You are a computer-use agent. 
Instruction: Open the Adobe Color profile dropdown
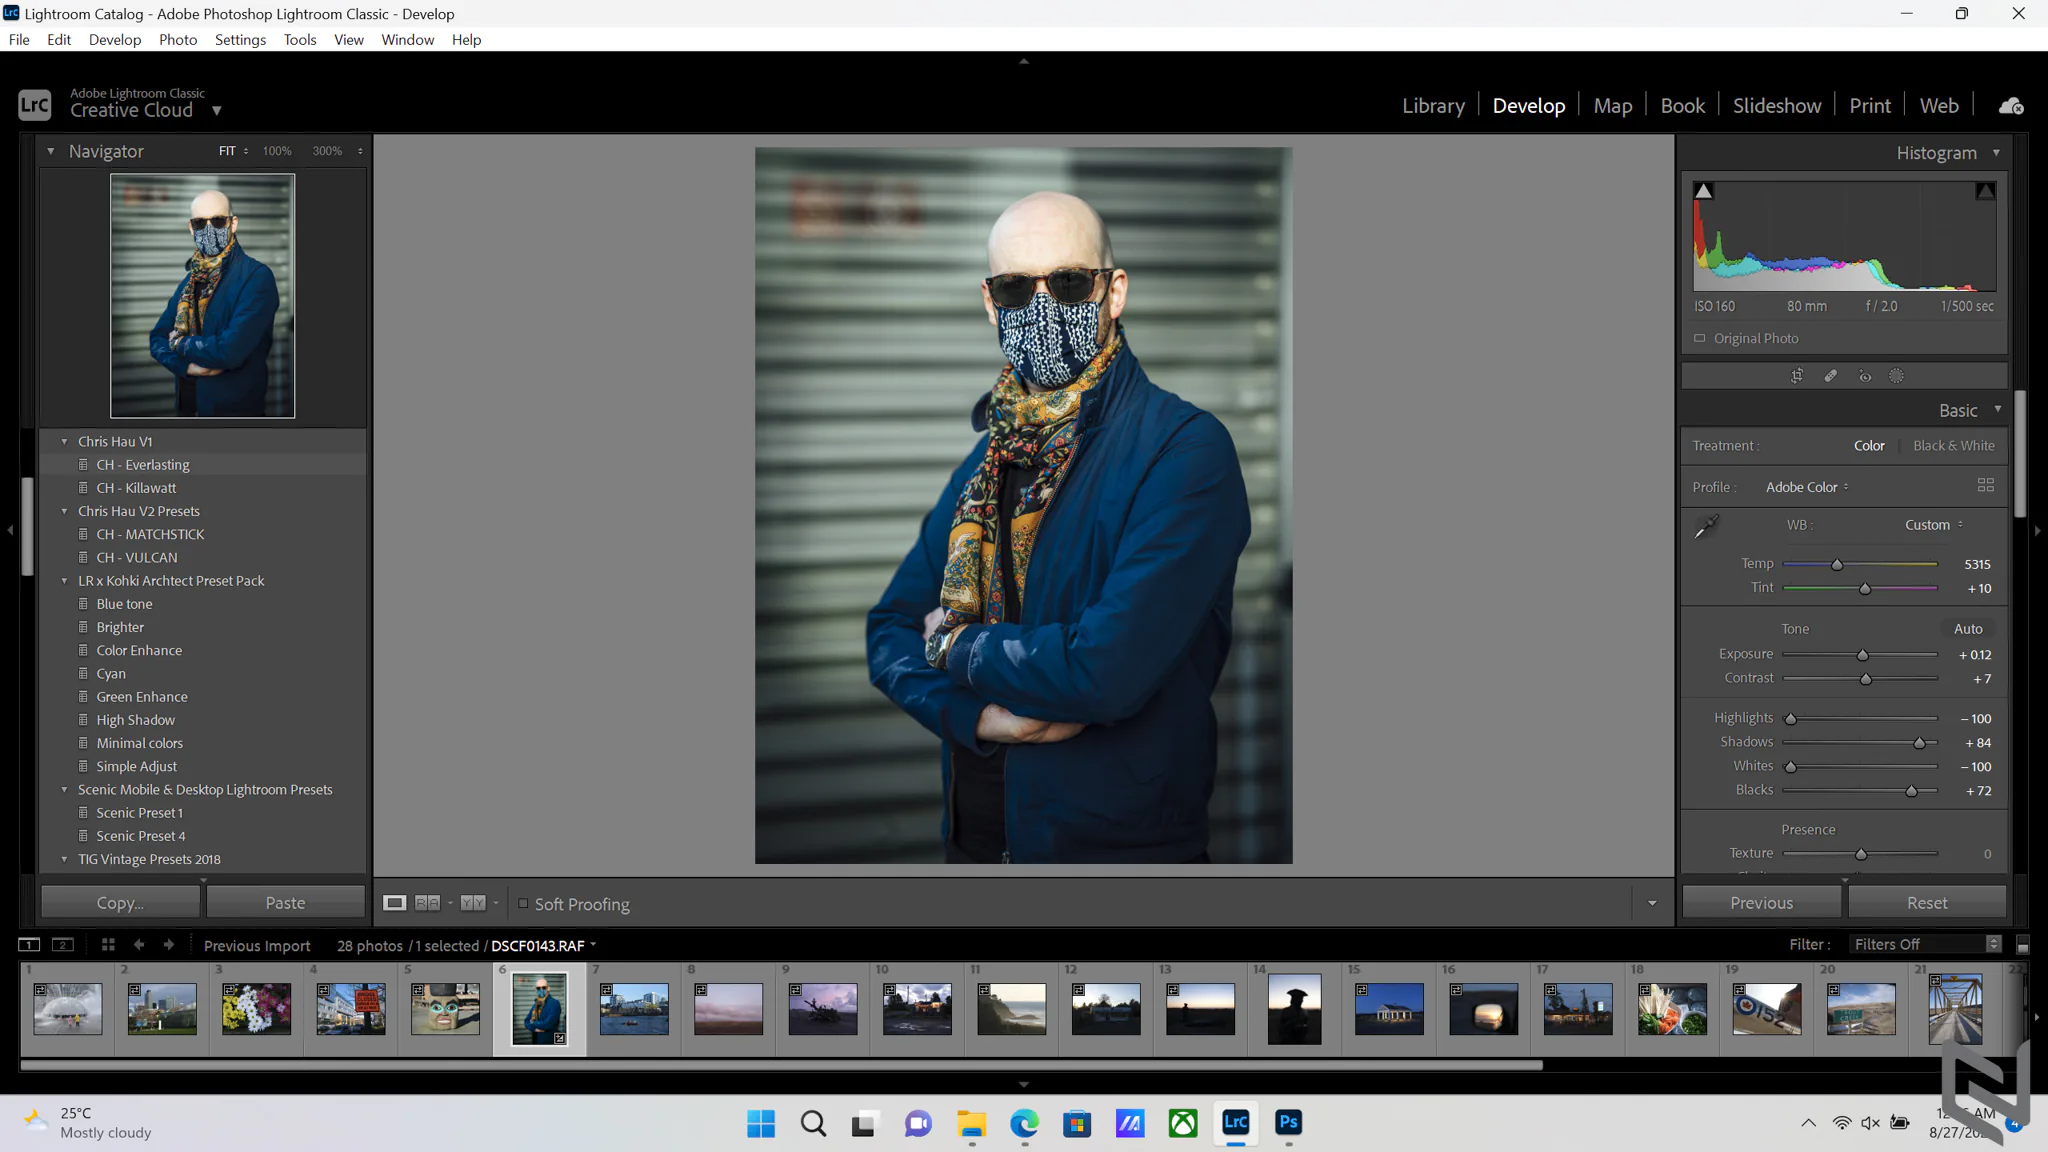pyautogui.click(x=1807, y=487)
